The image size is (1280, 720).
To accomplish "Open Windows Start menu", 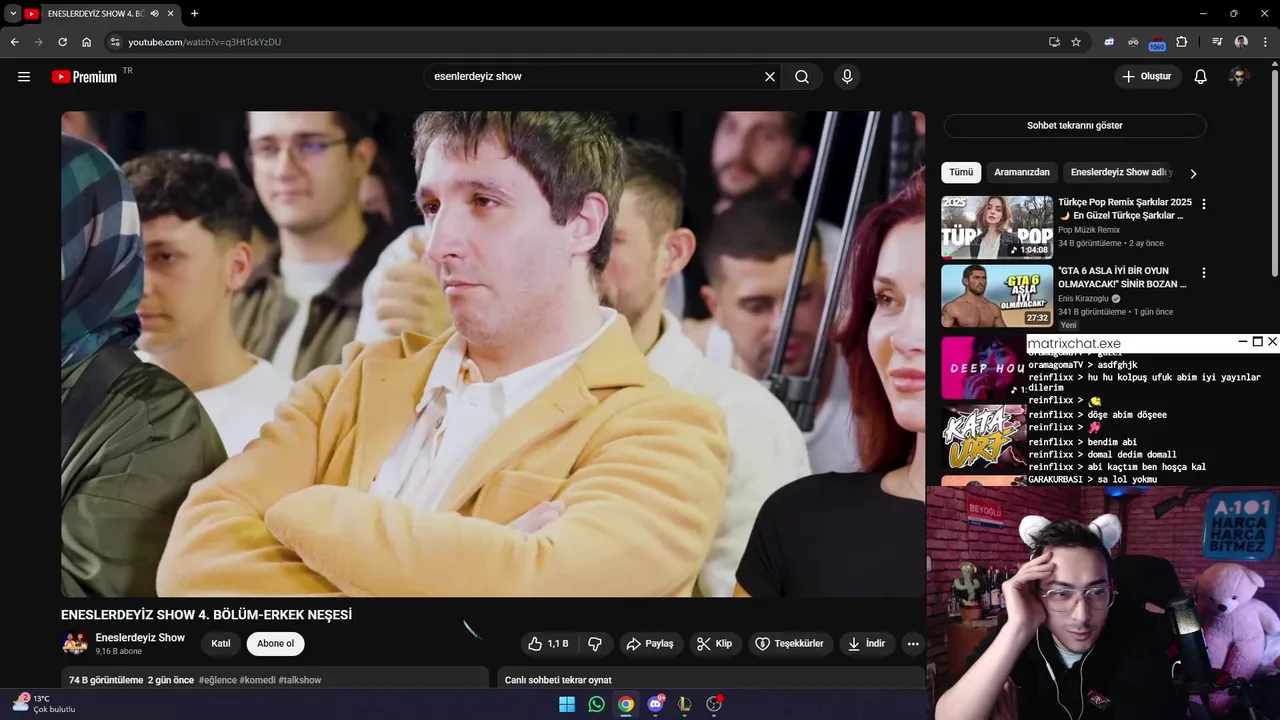I will pyautogui.click(x=567, y=704).
